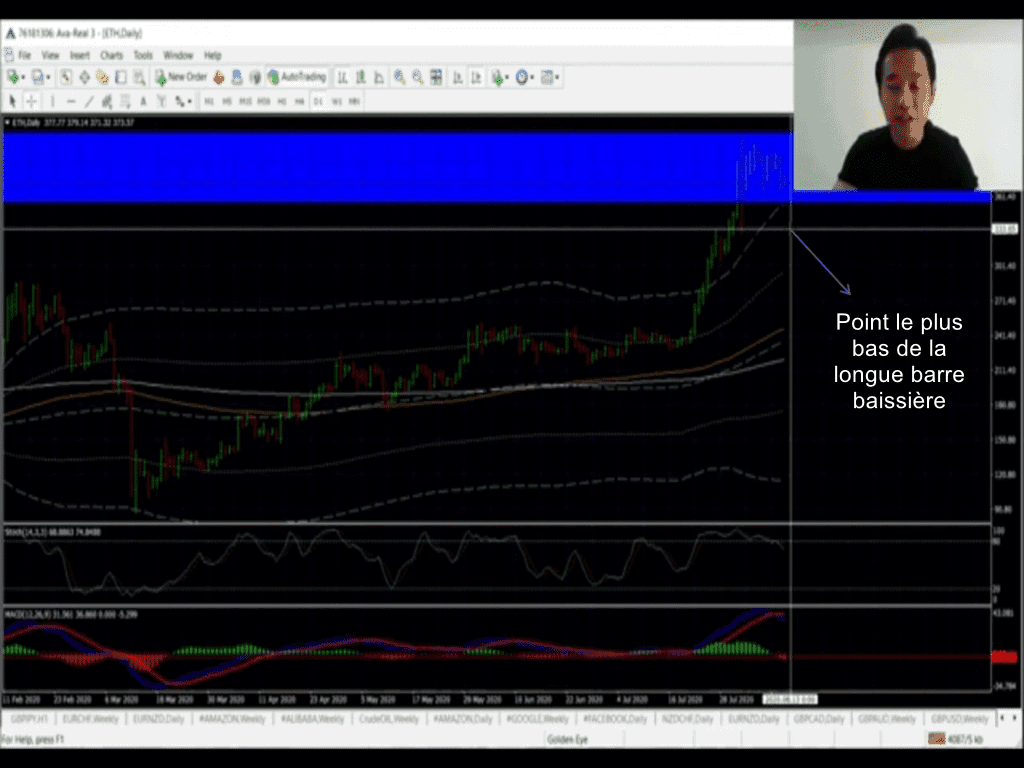1024x768 pixels.
Task: Click the connection status indicator in status bar
Action: coord(962,739)
